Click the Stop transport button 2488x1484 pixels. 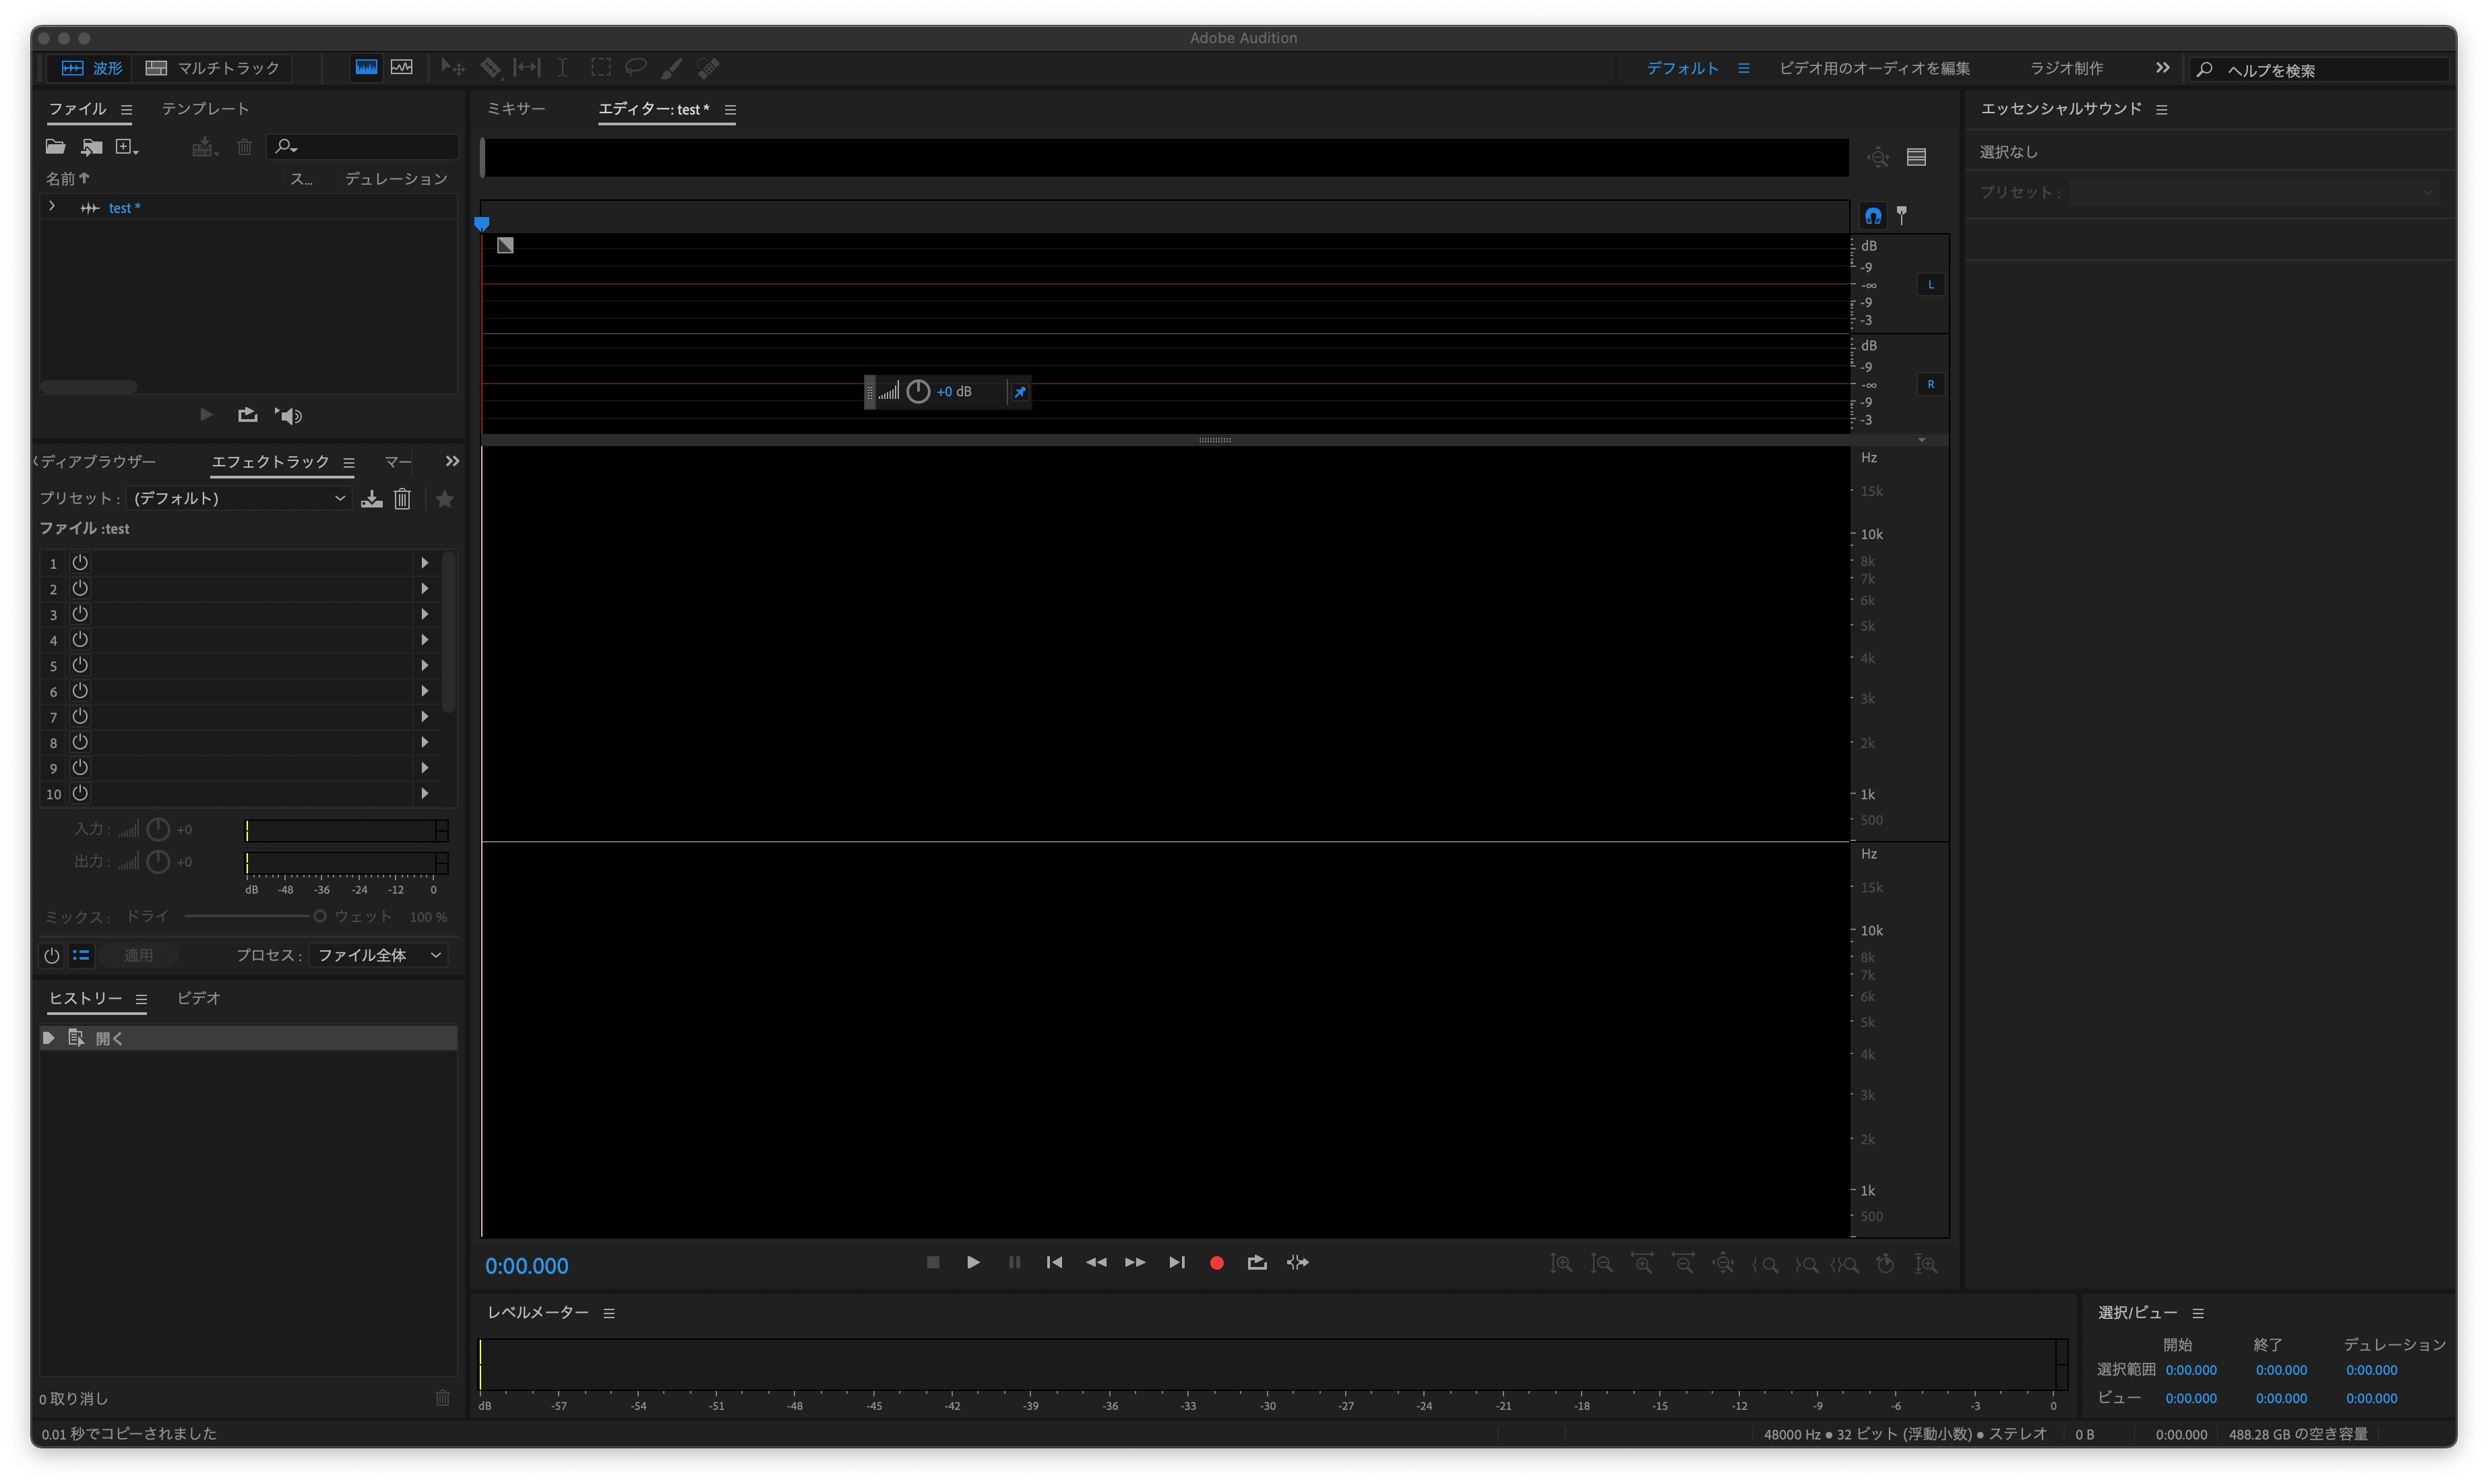933,1262
